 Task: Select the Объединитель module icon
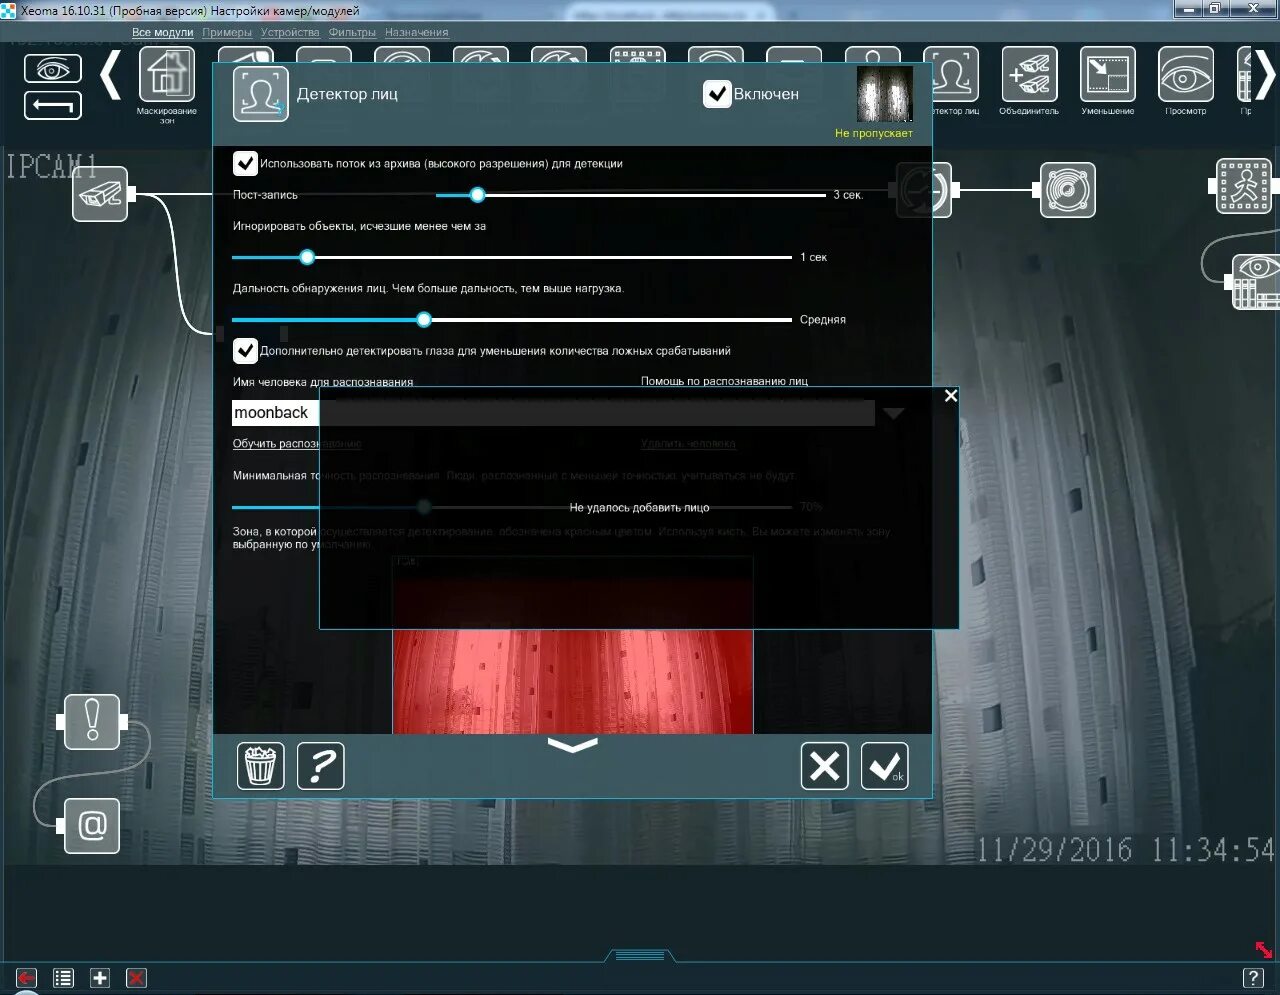1029,75
